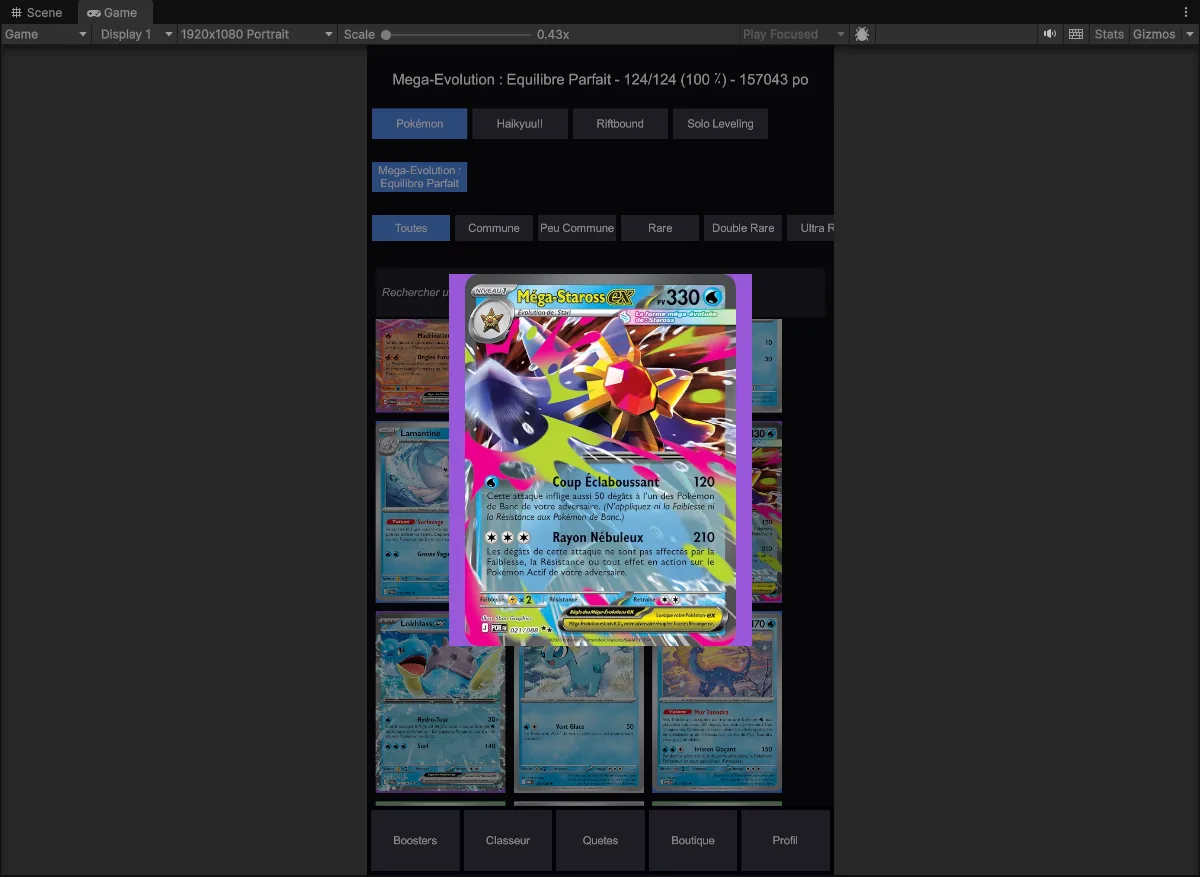Click the Rechercher search field
The width and height of the screenshot is (1200, 877).
[600, 292]
